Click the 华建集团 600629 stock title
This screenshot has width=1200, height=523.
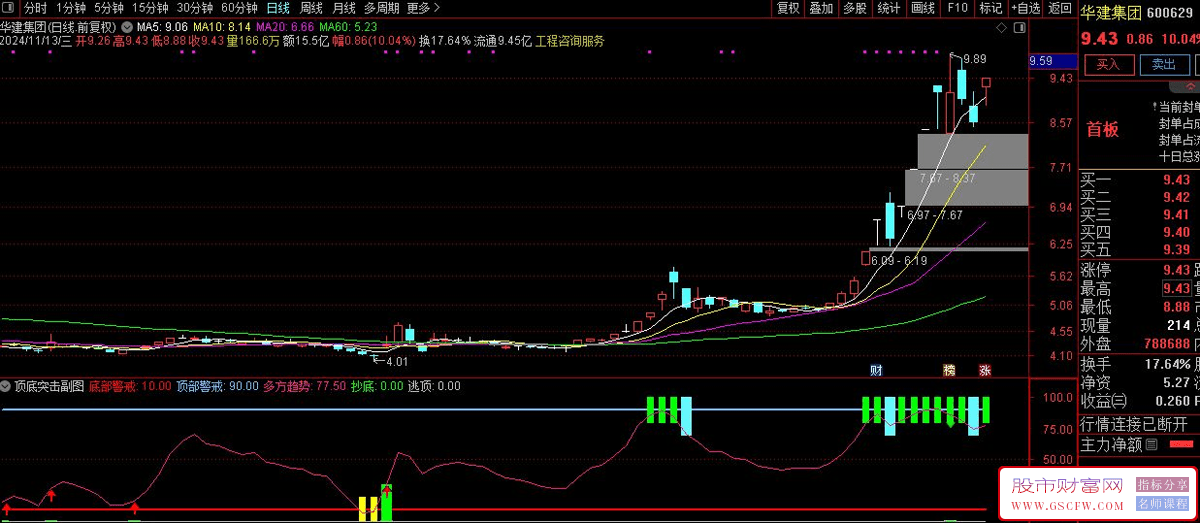pyautogui.click(x=1138, y=12)
